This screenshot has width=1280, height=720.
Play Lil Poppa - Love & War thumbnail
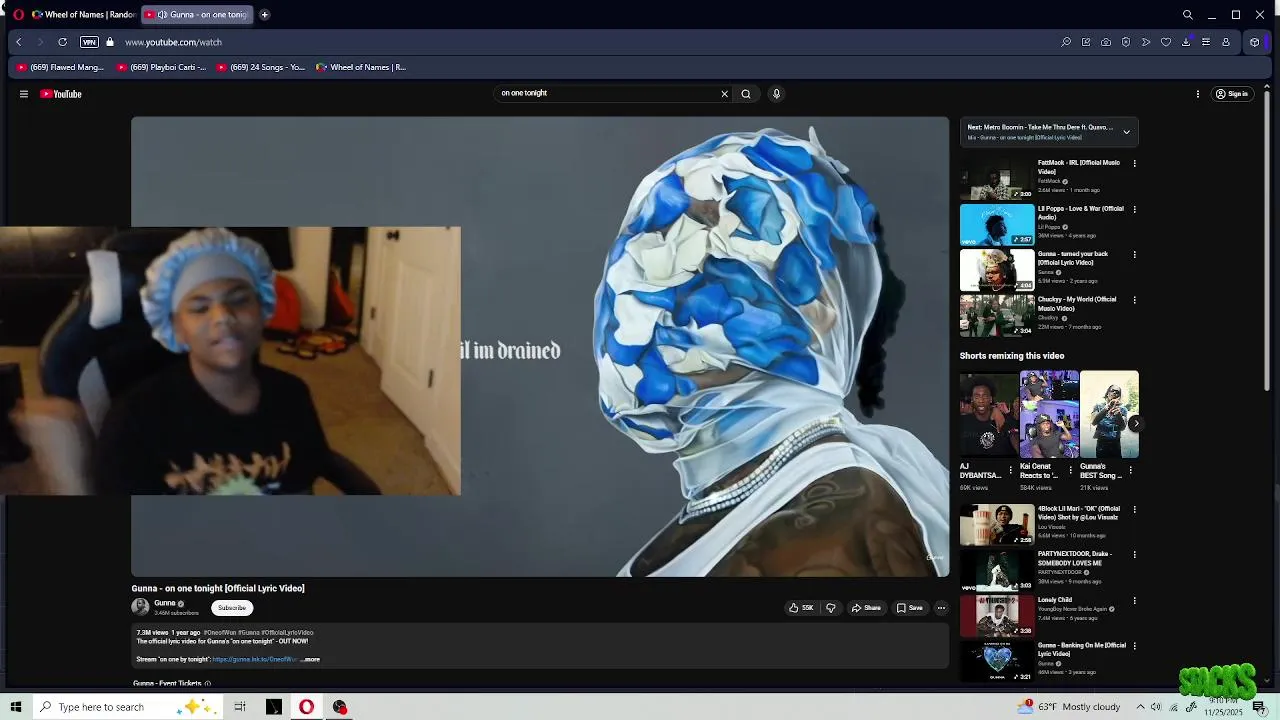(997, 225)
